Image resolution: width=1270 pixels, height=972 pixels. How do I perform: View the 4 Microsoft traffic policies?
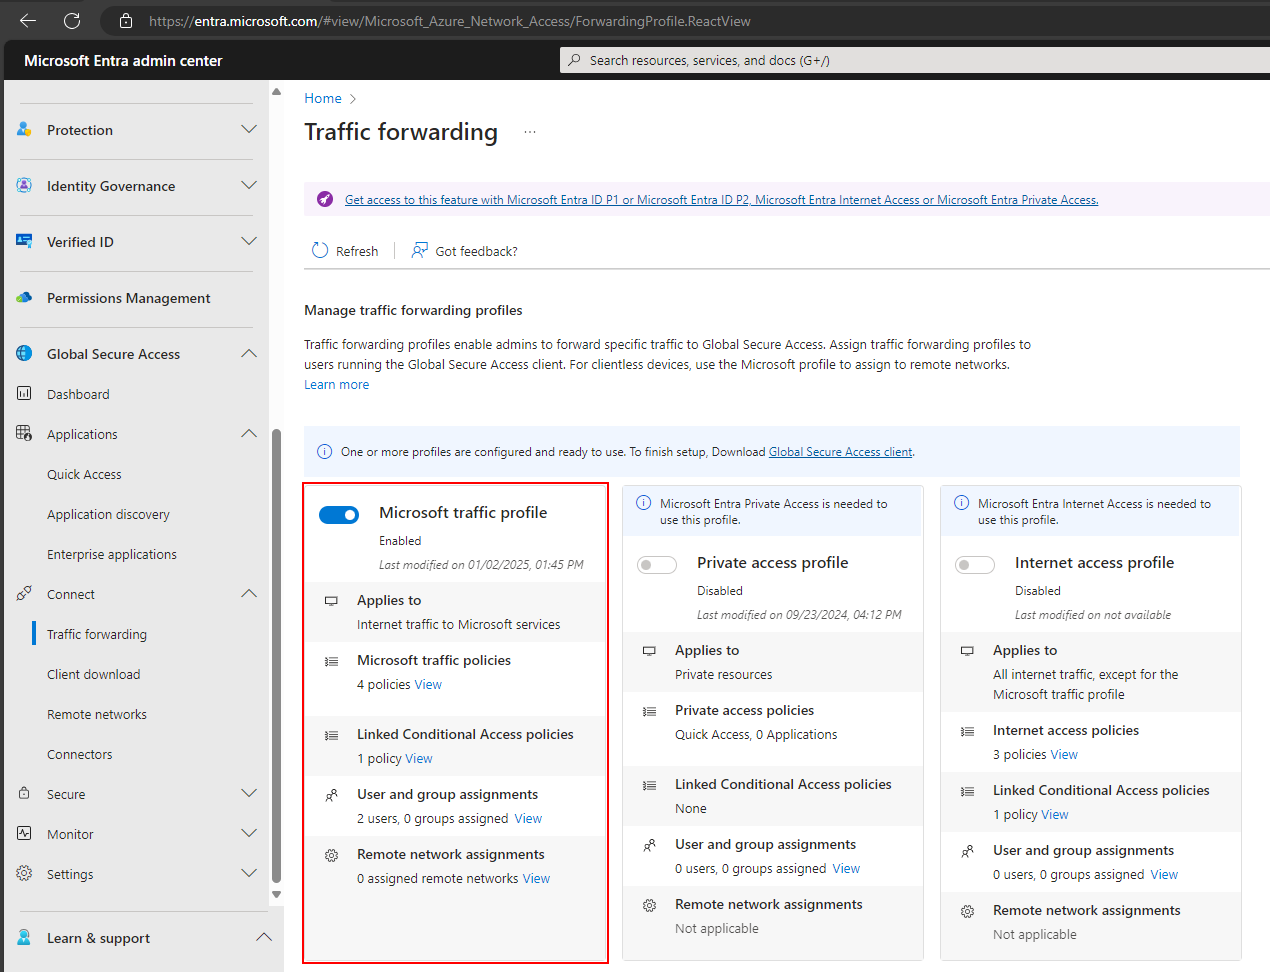pos(428,684)
